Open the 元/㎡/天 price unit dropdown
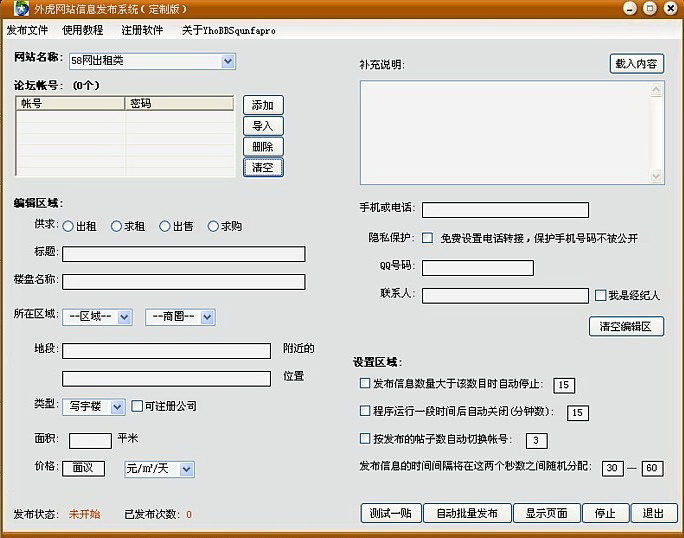 tap(187, 469)
